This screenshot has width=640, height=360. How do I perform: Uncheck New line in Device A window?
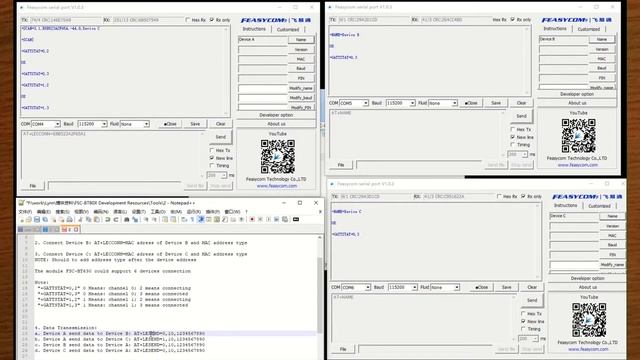(x=212, y=158)
